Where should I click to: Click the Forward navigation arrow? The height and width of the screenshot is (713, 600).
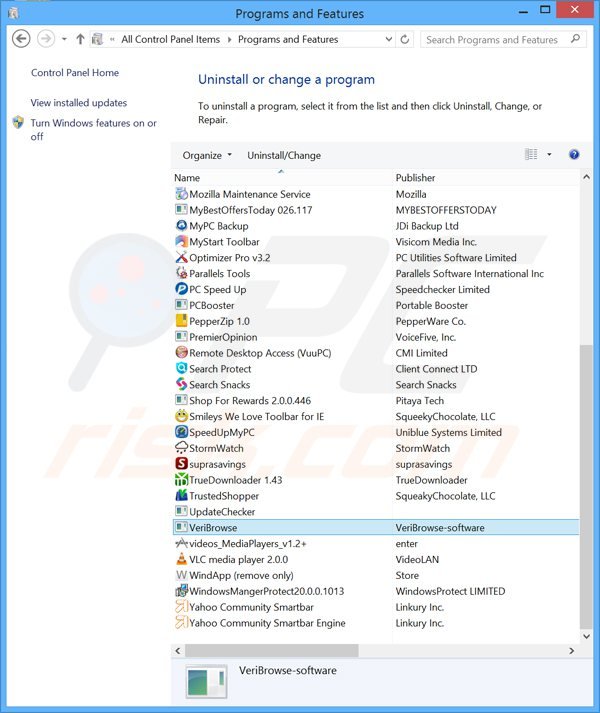(x=45, y=39)
